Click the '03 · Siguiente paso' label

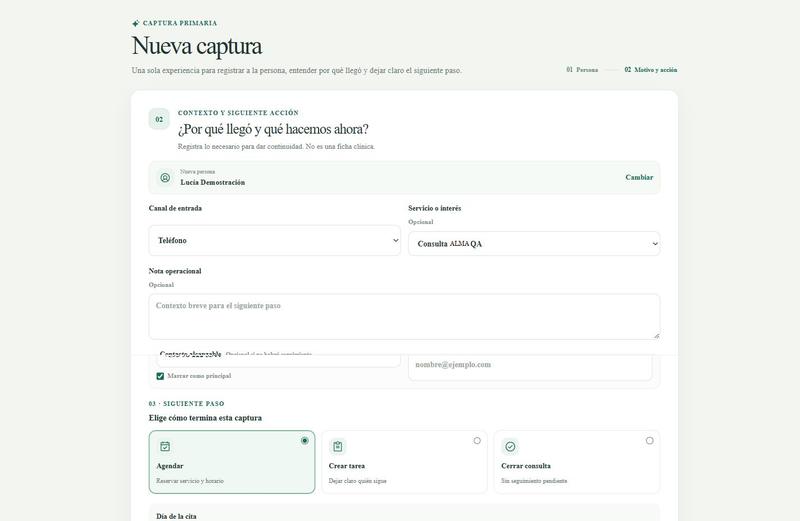click(186, 404)
